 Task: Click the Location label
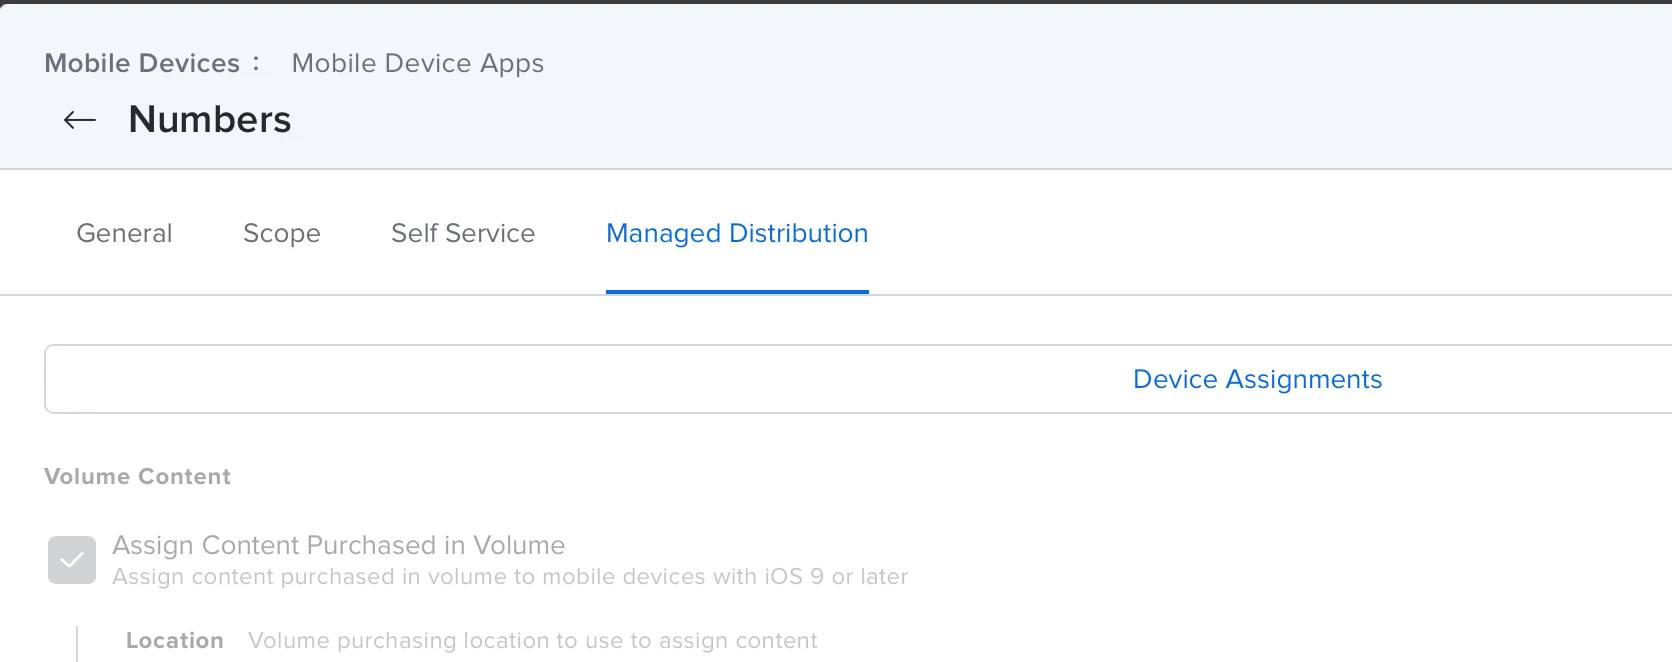point(175,641)
